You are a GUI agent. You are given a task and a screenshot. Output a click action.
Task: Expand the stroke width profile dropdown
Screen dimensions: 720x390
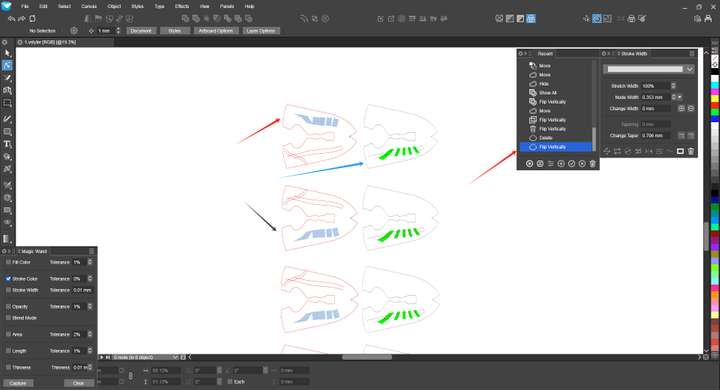click(x=690, y=69)
